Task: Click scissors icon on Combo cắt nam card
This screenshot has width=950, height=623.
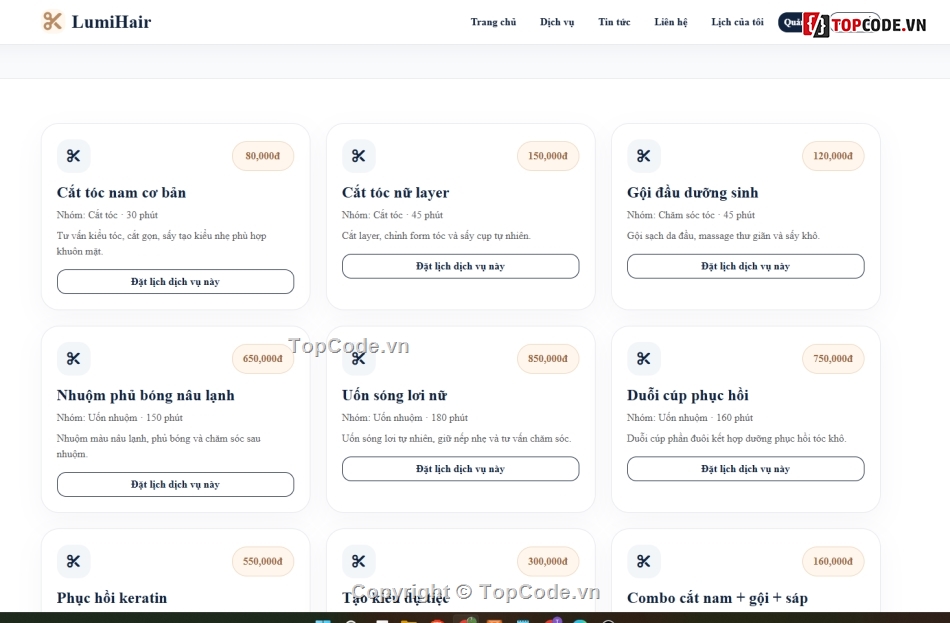Action: click(643, 561)
